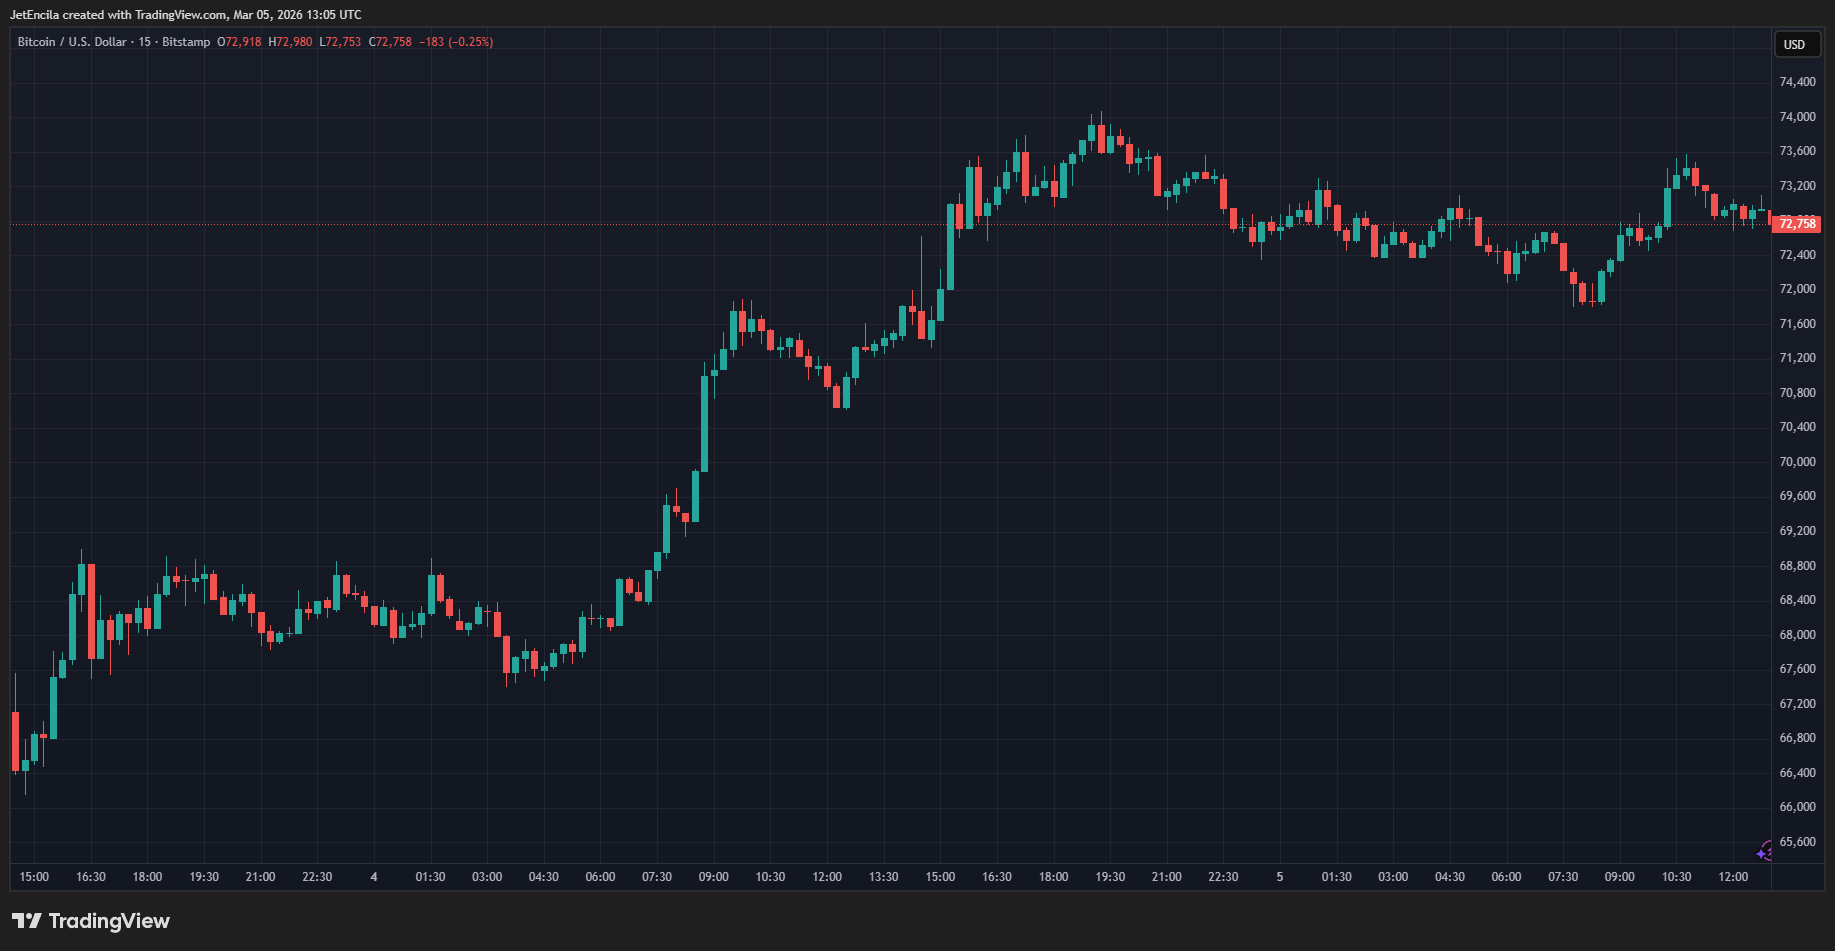Image resolution: width=1835 pixels, height=951 pixels.
Task: Select the 15 interval label in legend
Action: tap(145, 42)
